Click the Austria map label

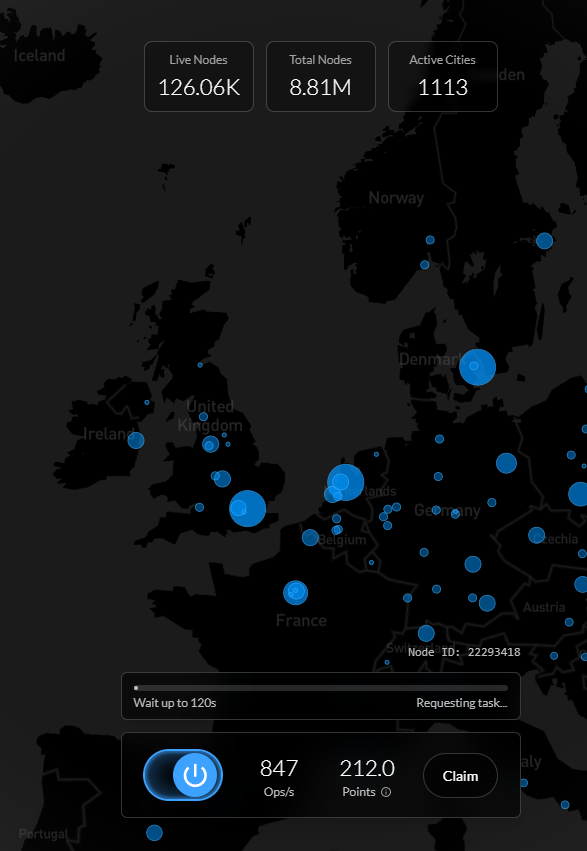point(544,607)
